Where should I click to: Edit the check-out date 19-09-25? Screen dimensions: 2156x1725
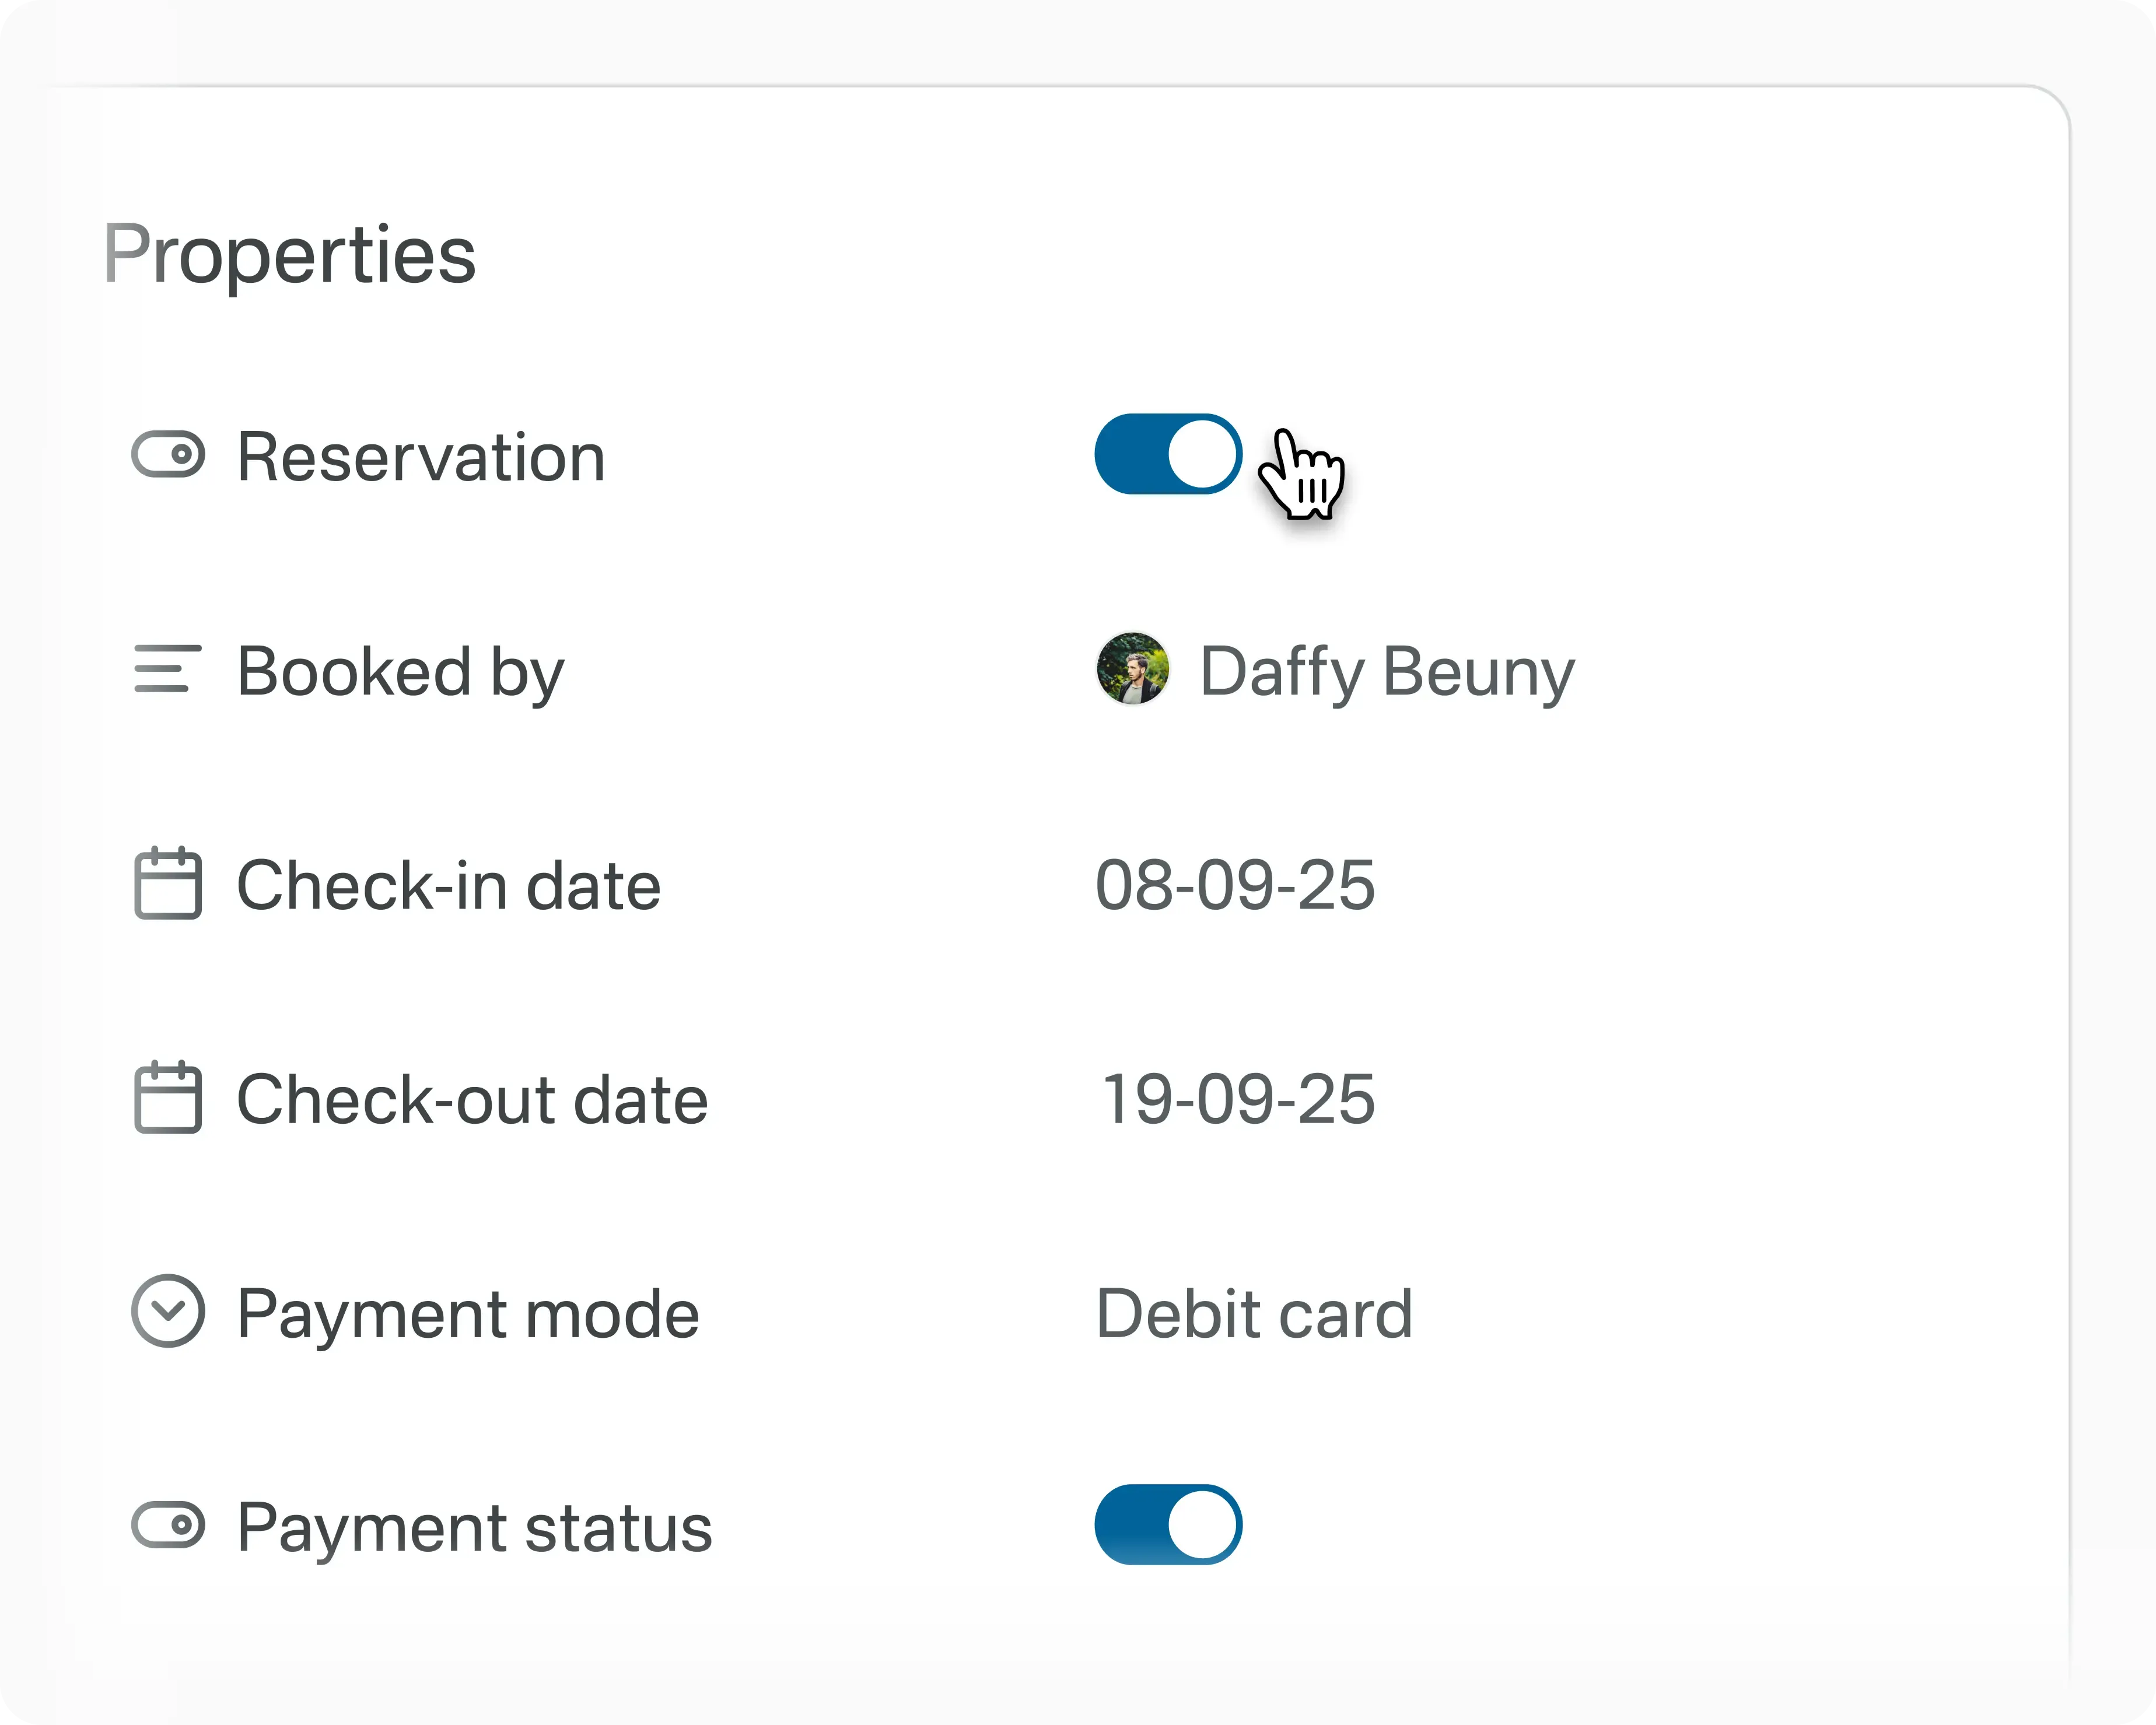pos(1237,1099)
